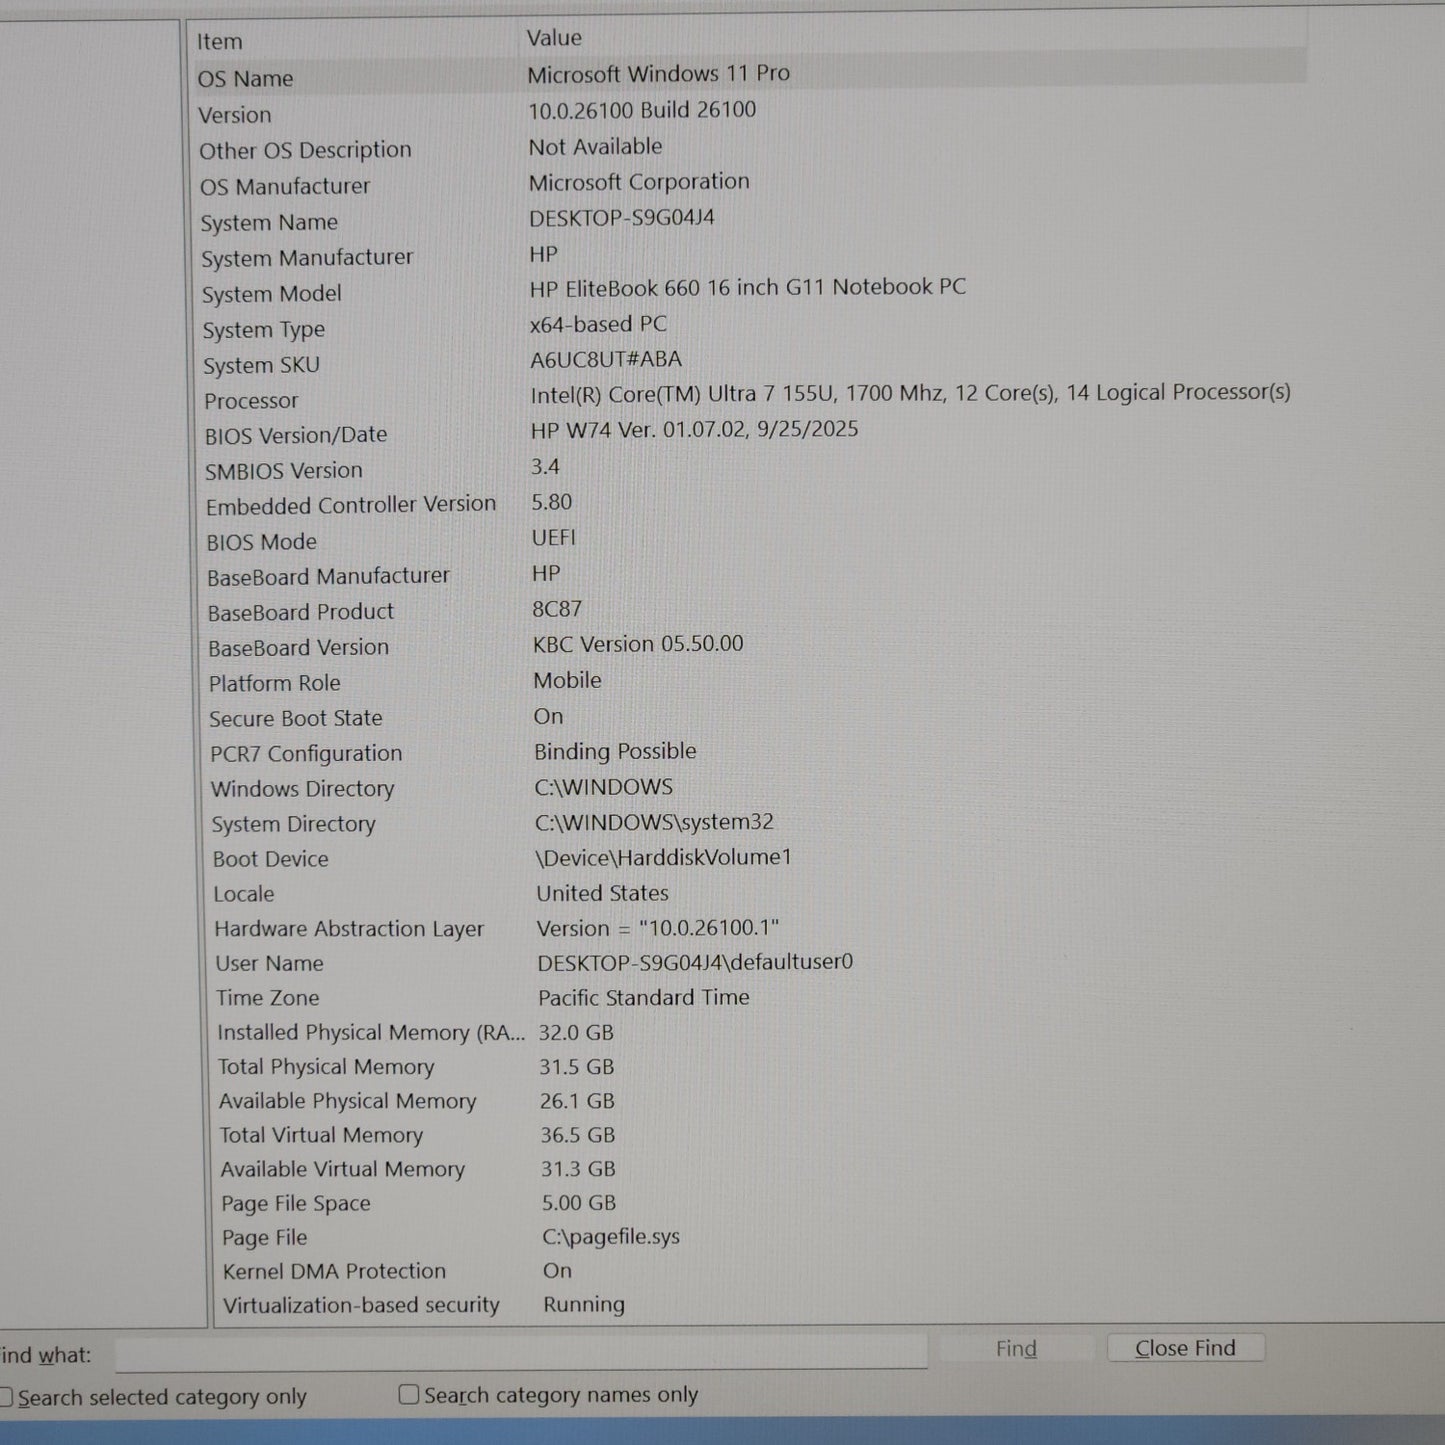The width and height of the screenshot is (1445, 1445).
Task: Select the User Name row
Action: [x=269, y=963]
